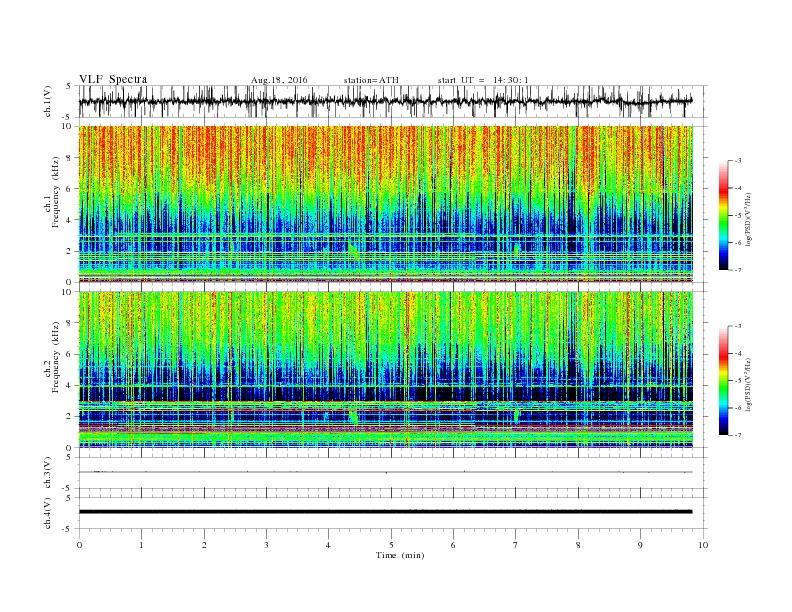Click the time axis tick label '1'
Screen dimensions: 792x612
[142, 545]
